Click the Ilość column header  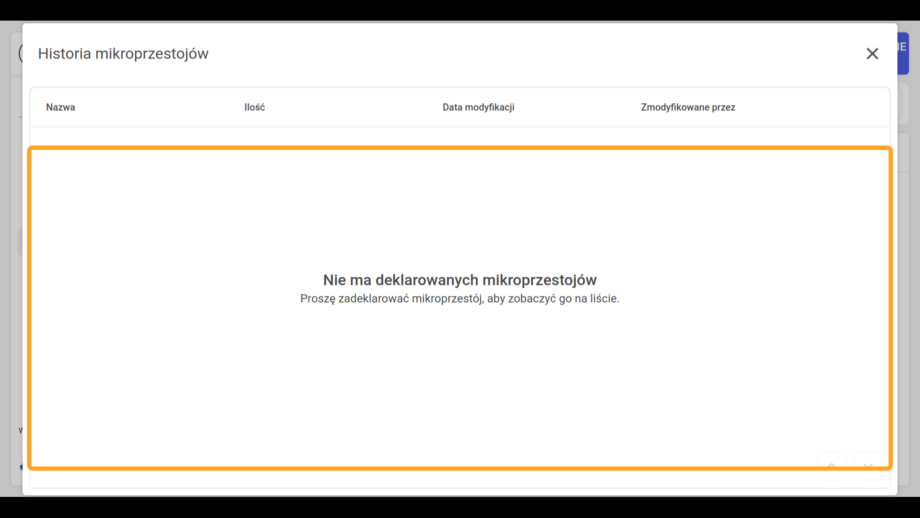click(x=255, y=107)
